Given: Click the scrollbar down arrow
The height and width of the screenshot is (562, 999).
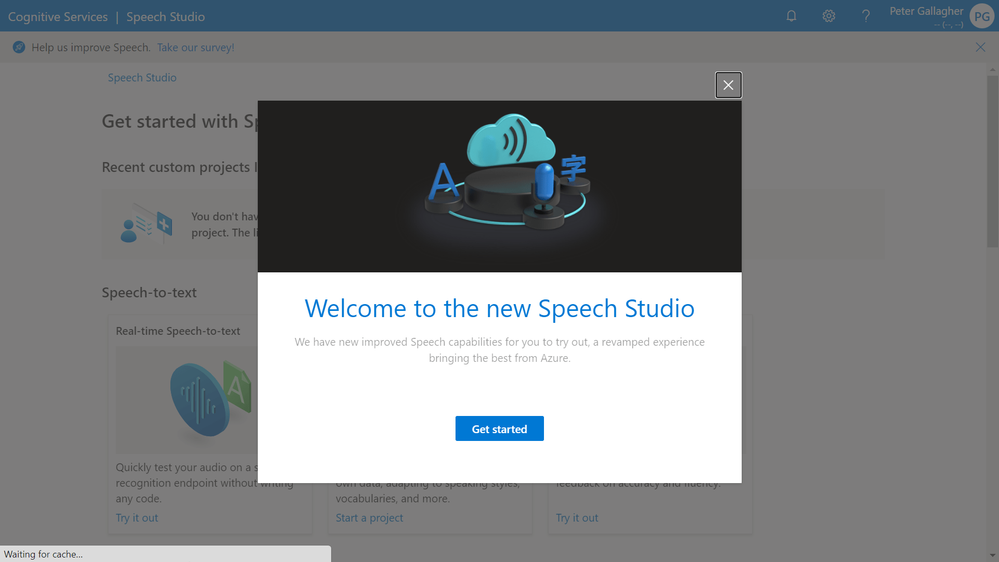Looking at the screenshot, I should (992, 555).
